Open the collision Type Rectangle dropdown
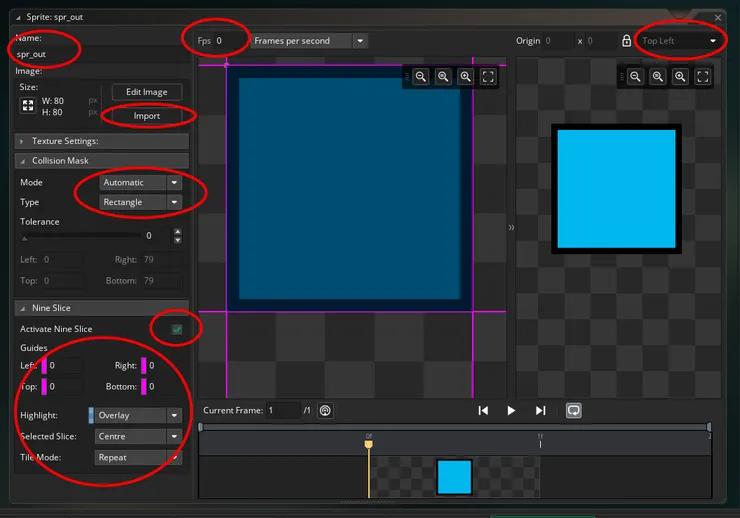 tap(141, 202)
